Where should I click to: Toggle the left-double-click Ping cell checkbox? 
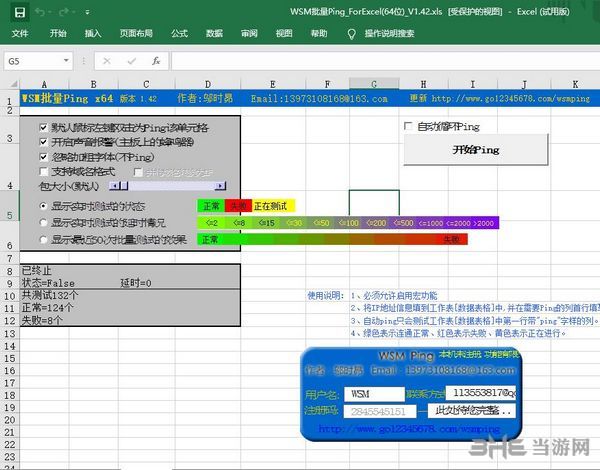44,127
